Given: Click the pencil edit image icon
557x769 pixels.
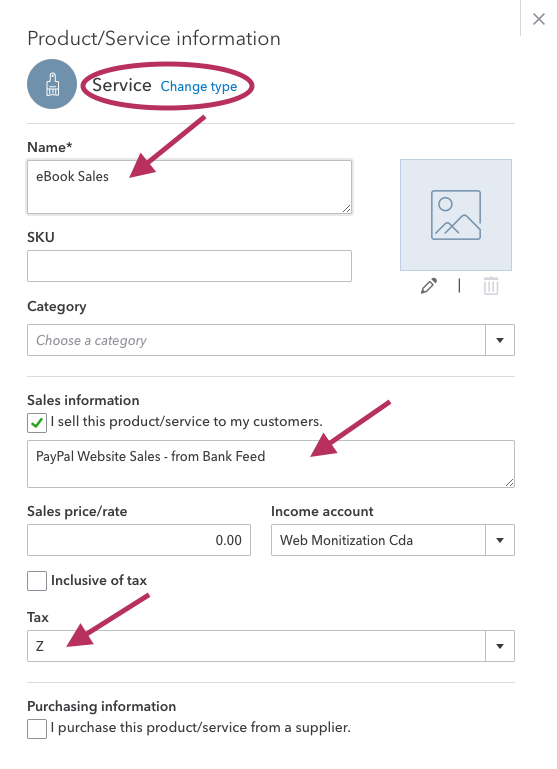Looking at the screenshot, I should pos(429,286).
